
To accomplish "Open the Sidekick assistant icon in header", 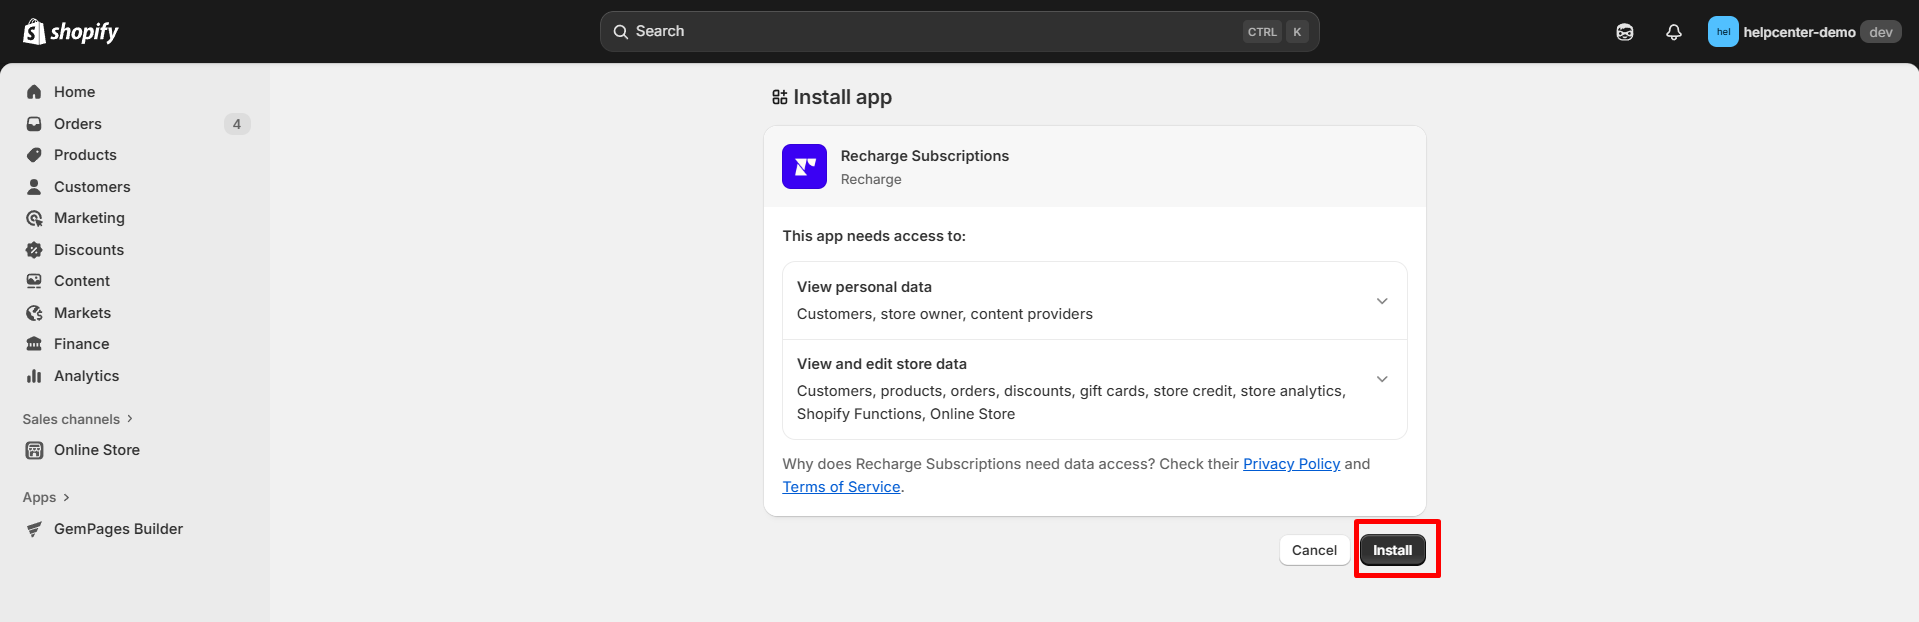I will point(1624,32).
